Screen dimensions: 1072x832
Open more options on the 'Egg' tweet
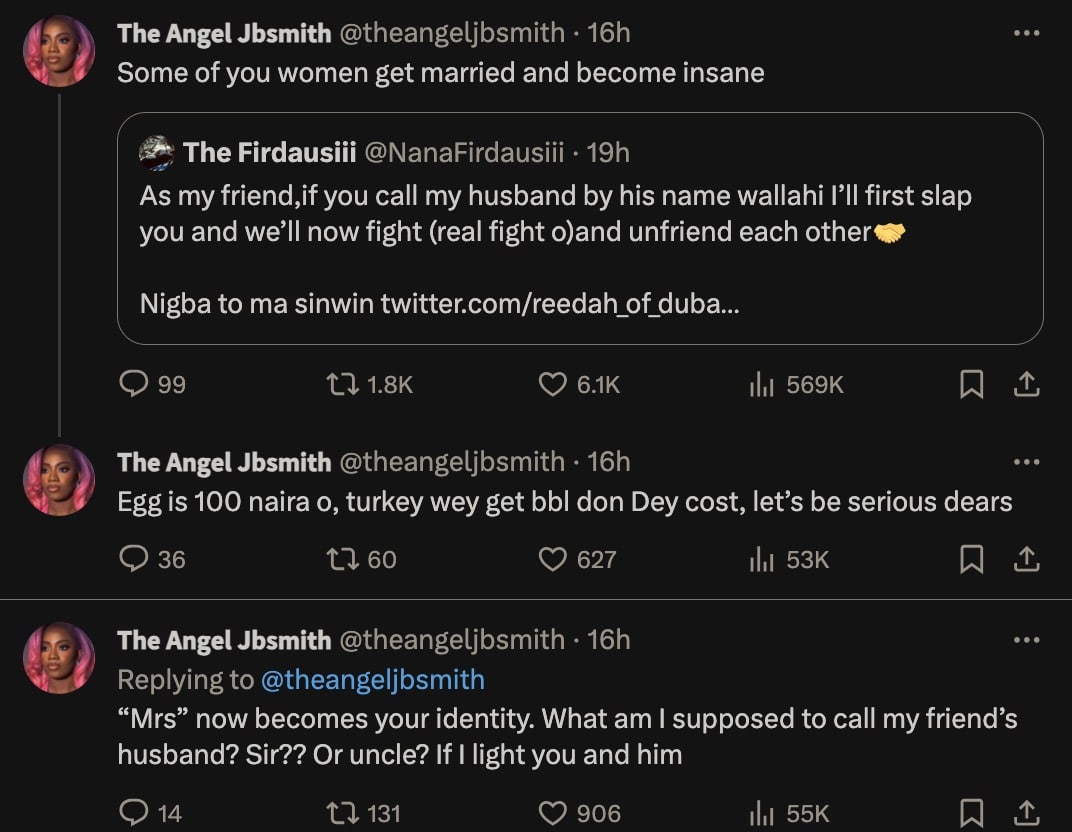[1027, 461]
